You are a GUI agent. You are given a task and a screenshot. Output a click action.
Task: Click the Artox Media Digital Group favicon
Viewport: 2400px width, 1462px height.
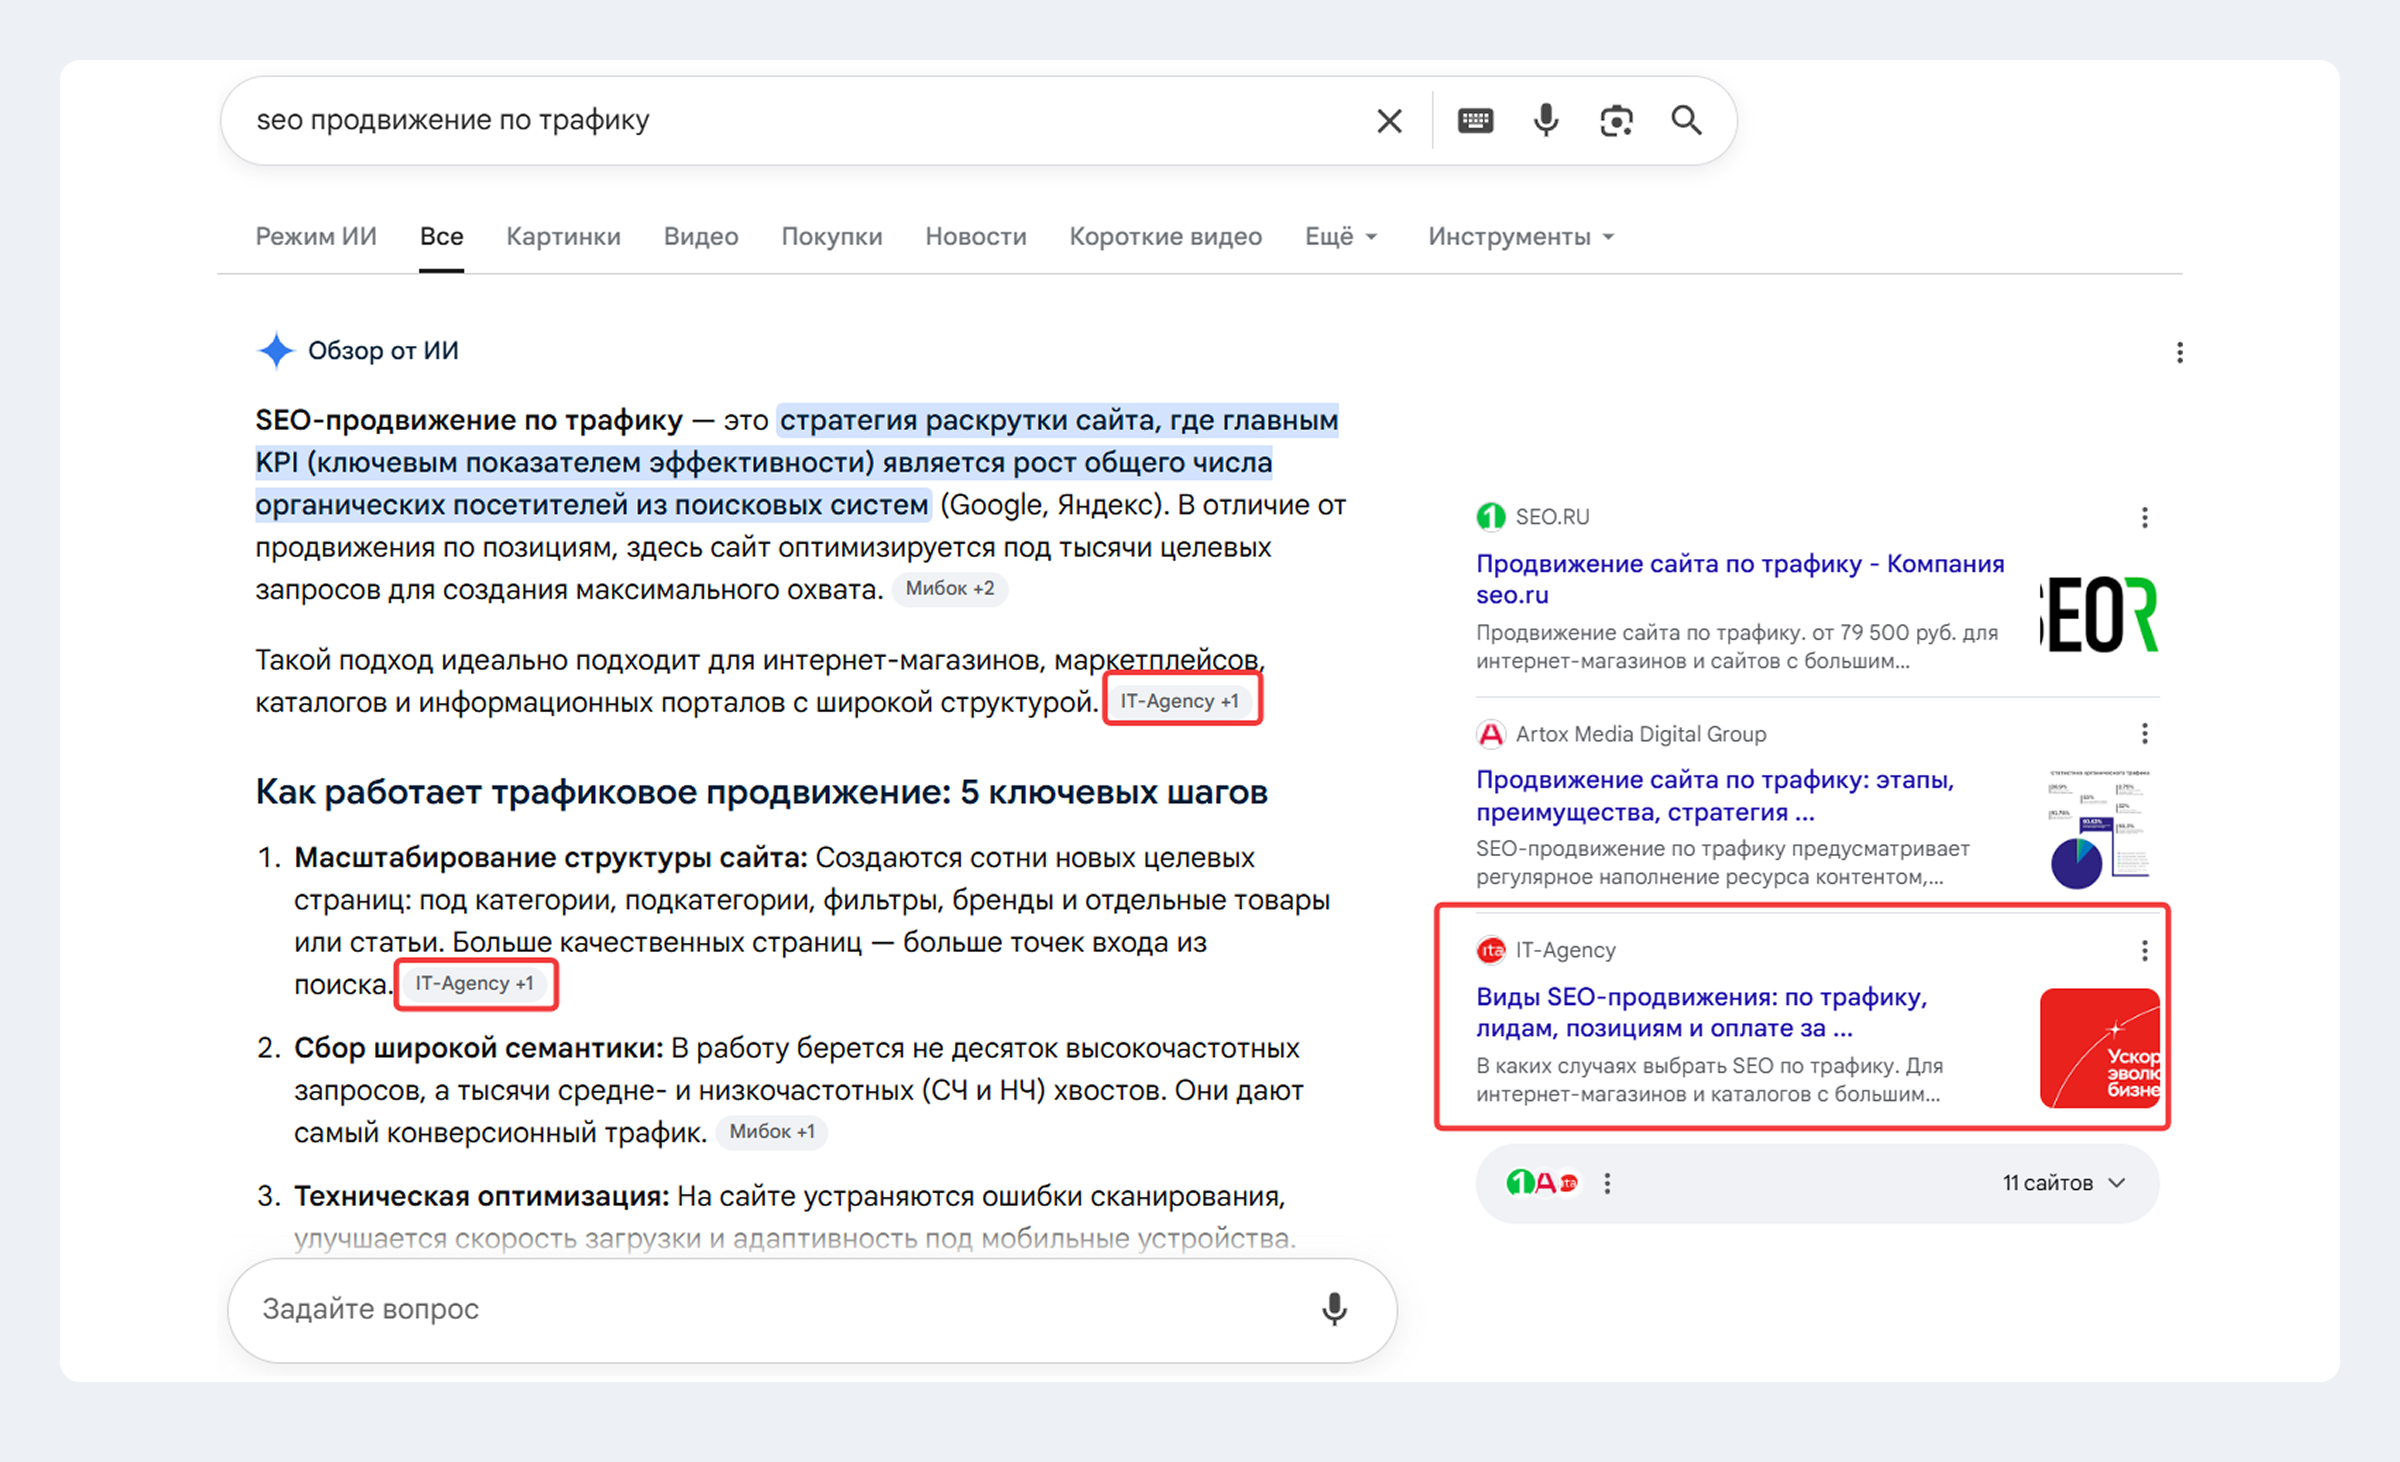[1491, 734]
